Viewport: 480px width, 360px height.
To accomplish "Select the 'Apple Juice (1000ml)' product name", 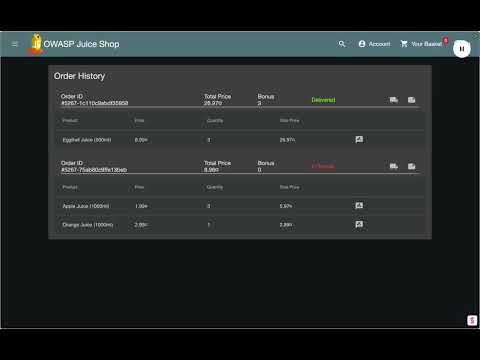I will click(x=86, y=206).
